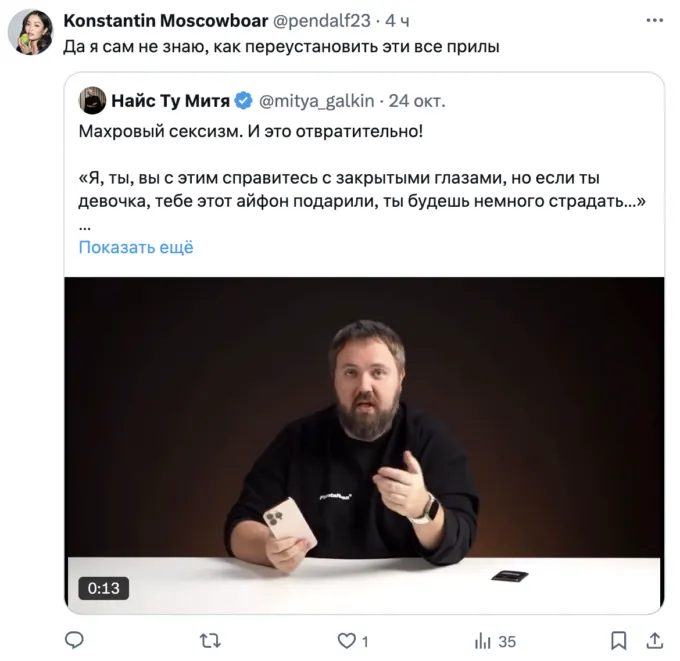This screenshot has width=680, height=661.
Task: Click the 0:13 video duration badge
Action: click(x=104, y=588)
